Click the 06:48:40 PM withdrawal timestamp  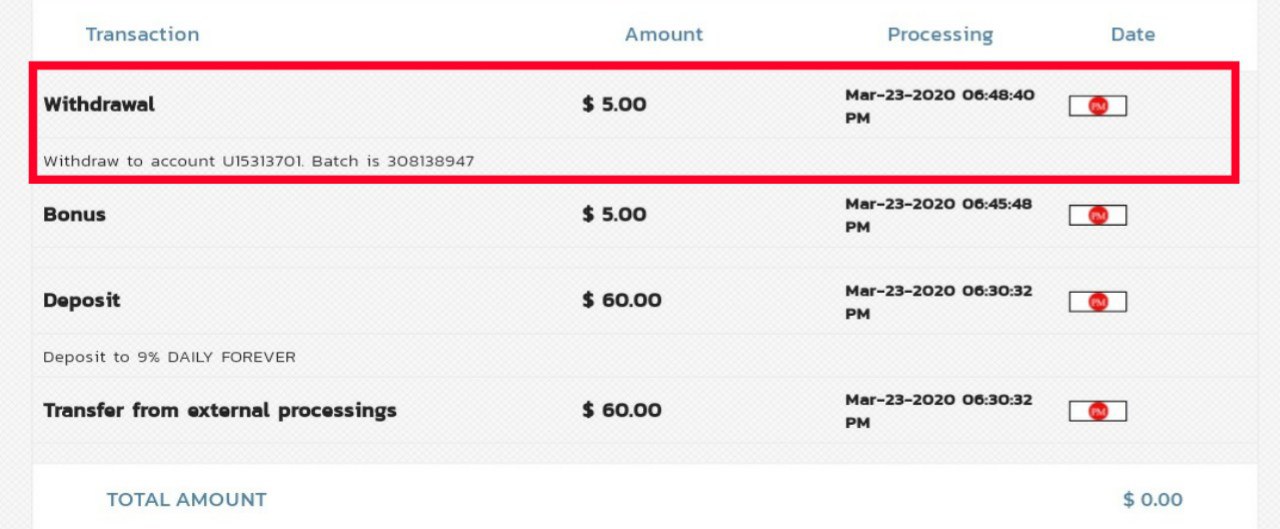[939, 106]
